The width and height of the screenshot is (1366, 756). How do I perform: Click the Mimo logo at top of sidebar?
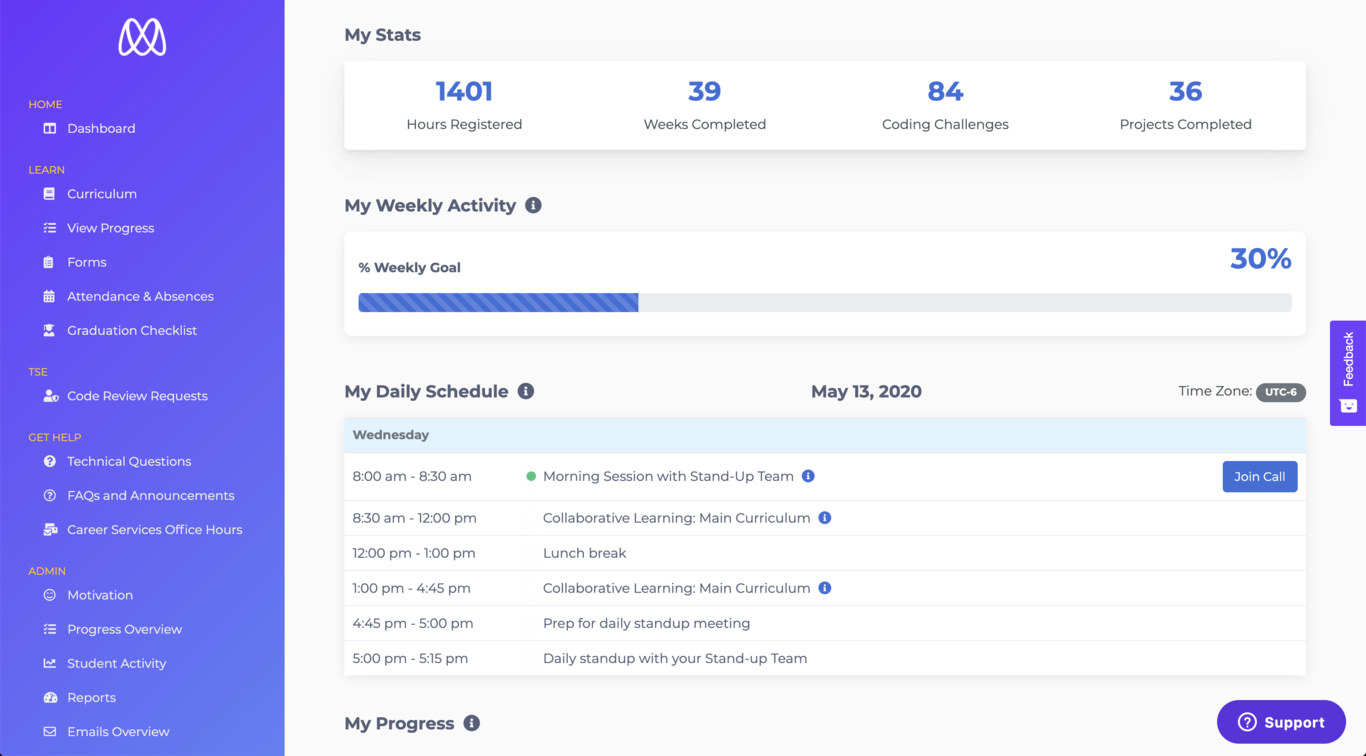click(x=141, y=36)
